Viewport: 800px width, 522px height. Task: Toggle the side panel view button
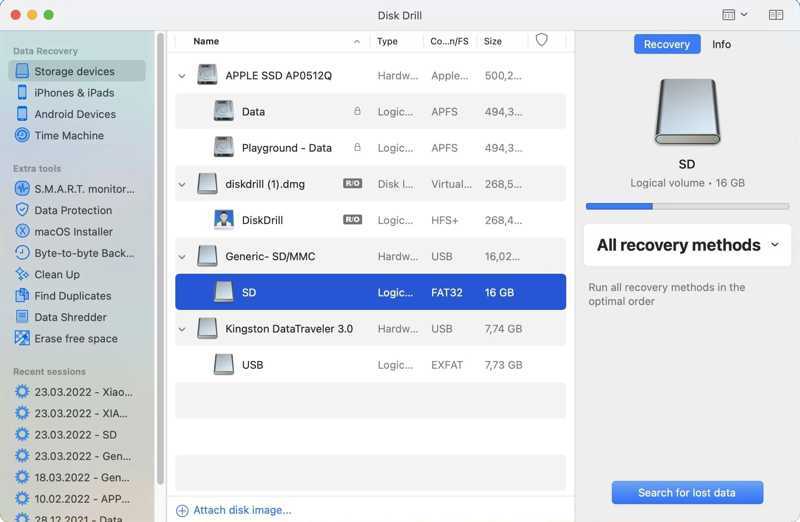(776, 15)
